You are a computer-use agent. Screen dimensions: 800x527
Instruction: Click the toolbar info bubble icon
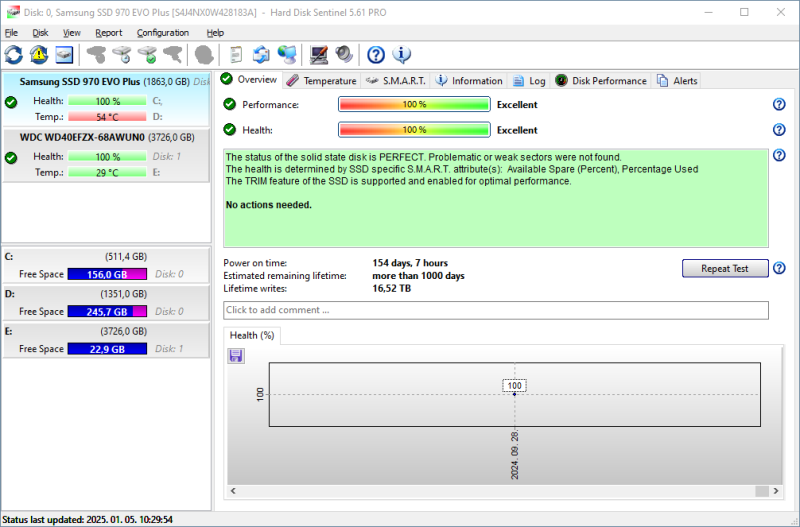[x=402, y=55]
